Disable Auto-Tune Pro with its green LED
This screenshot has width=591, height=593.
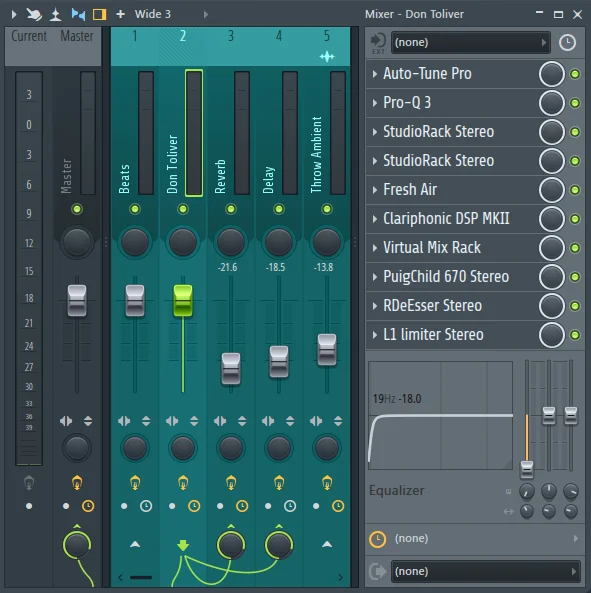pos(575,74)
